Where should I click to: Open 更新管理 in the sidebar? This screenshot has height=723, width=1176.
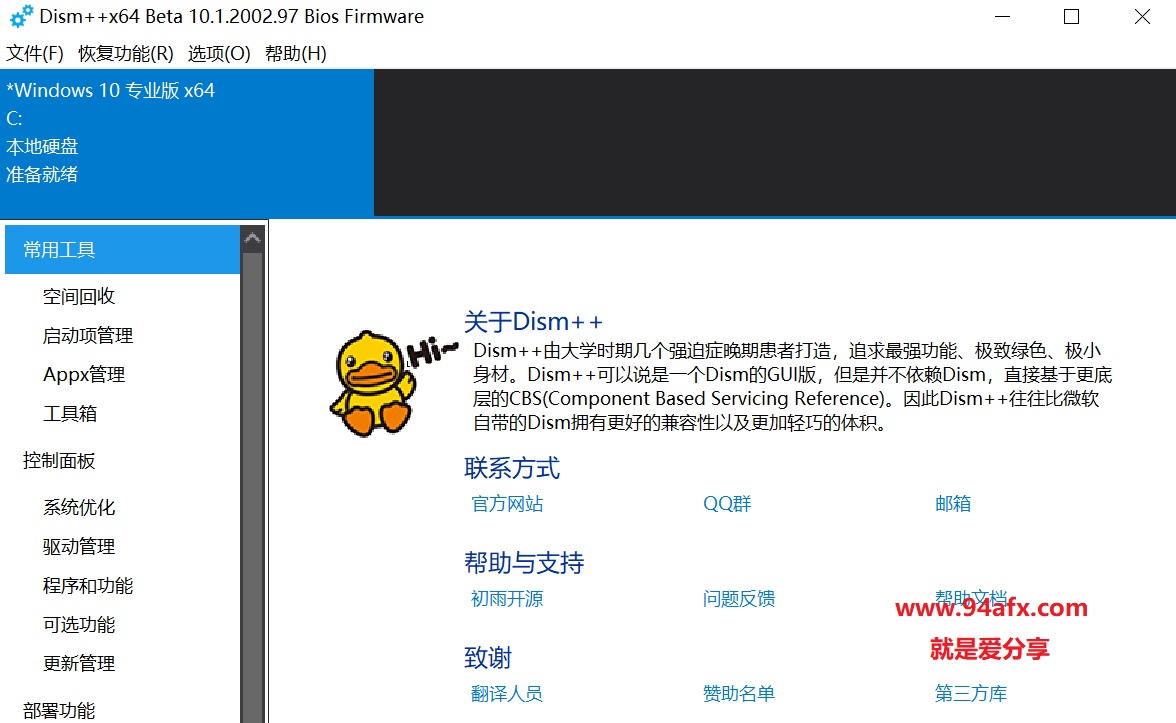click(x=79, y=663)
